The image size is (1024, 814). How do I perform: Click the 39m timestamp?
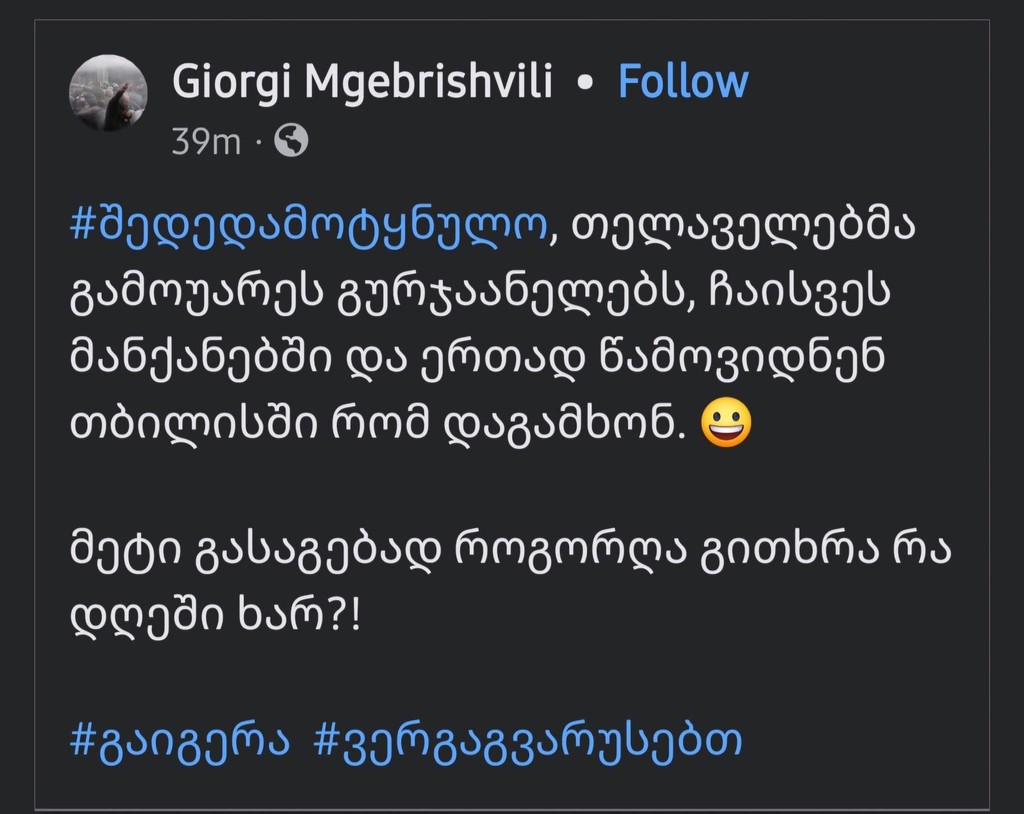[204, 141]
